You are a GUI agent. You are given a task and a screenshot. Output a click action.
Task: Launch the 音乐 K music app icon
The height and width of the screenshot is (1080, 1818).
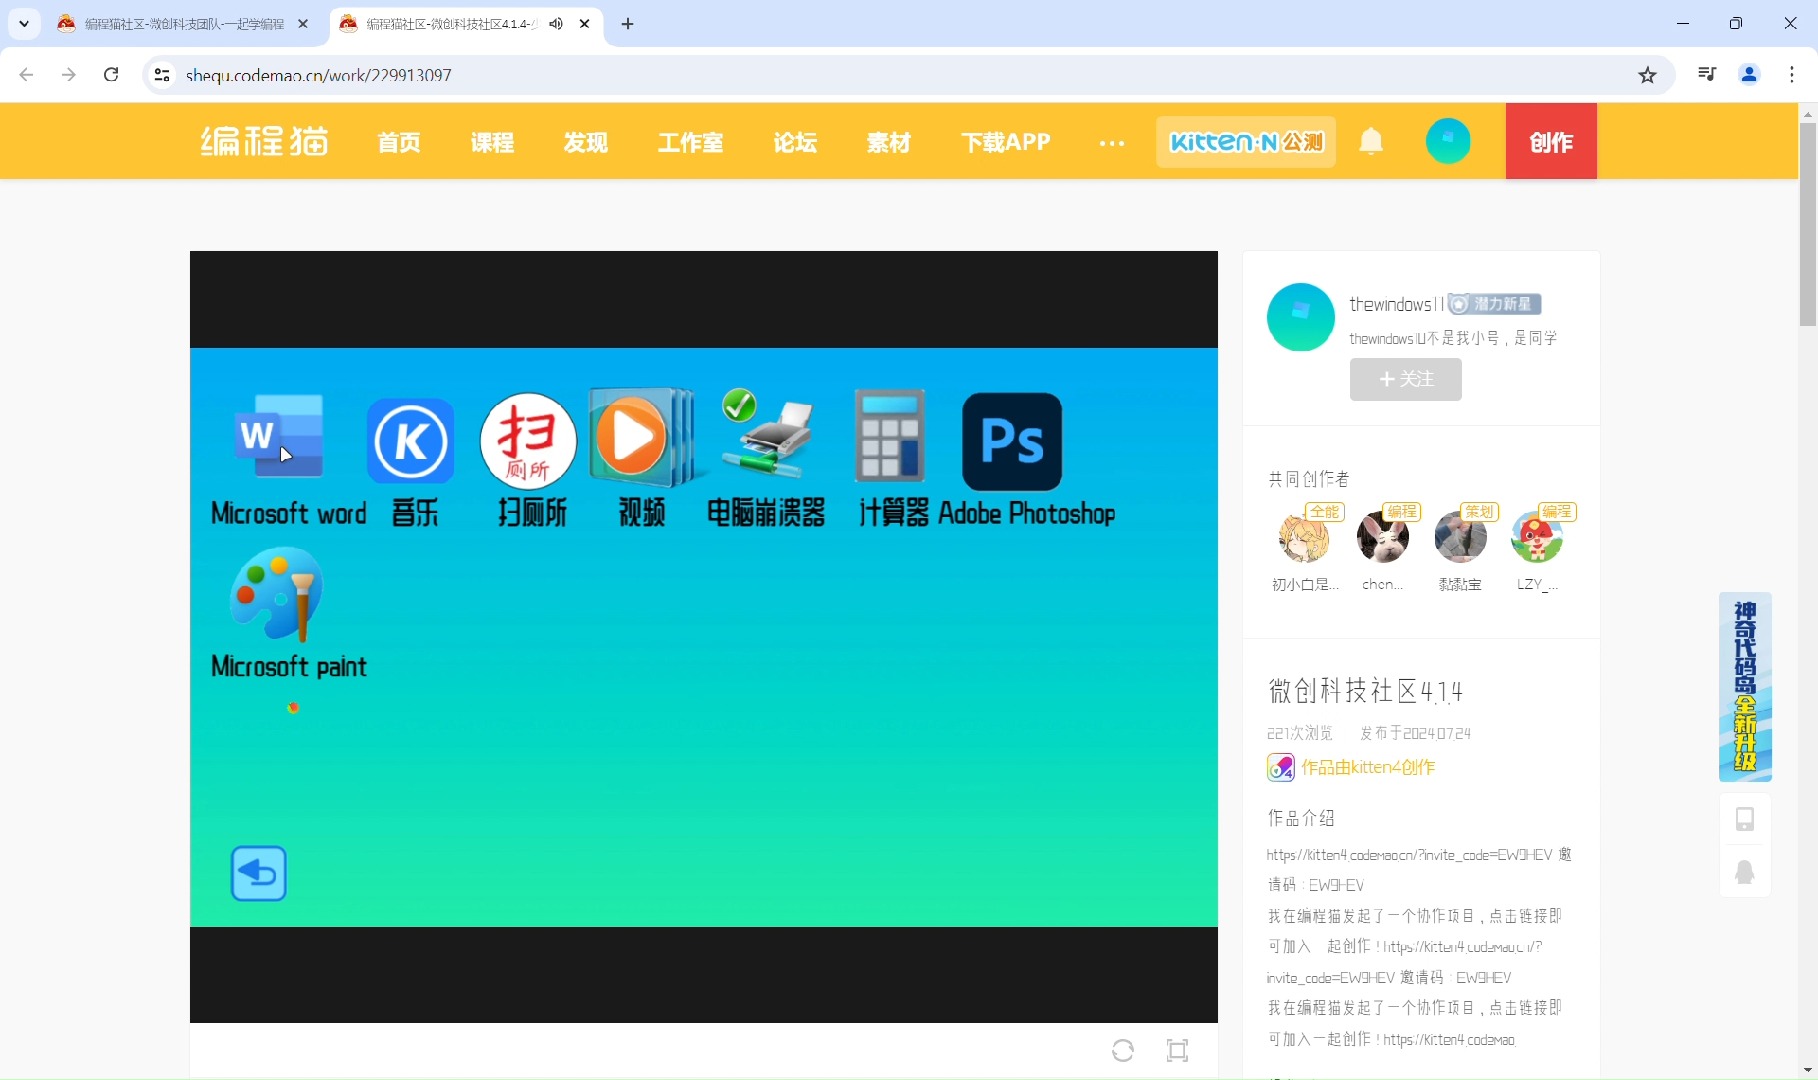pyautogui.click(x=411, y=440)
